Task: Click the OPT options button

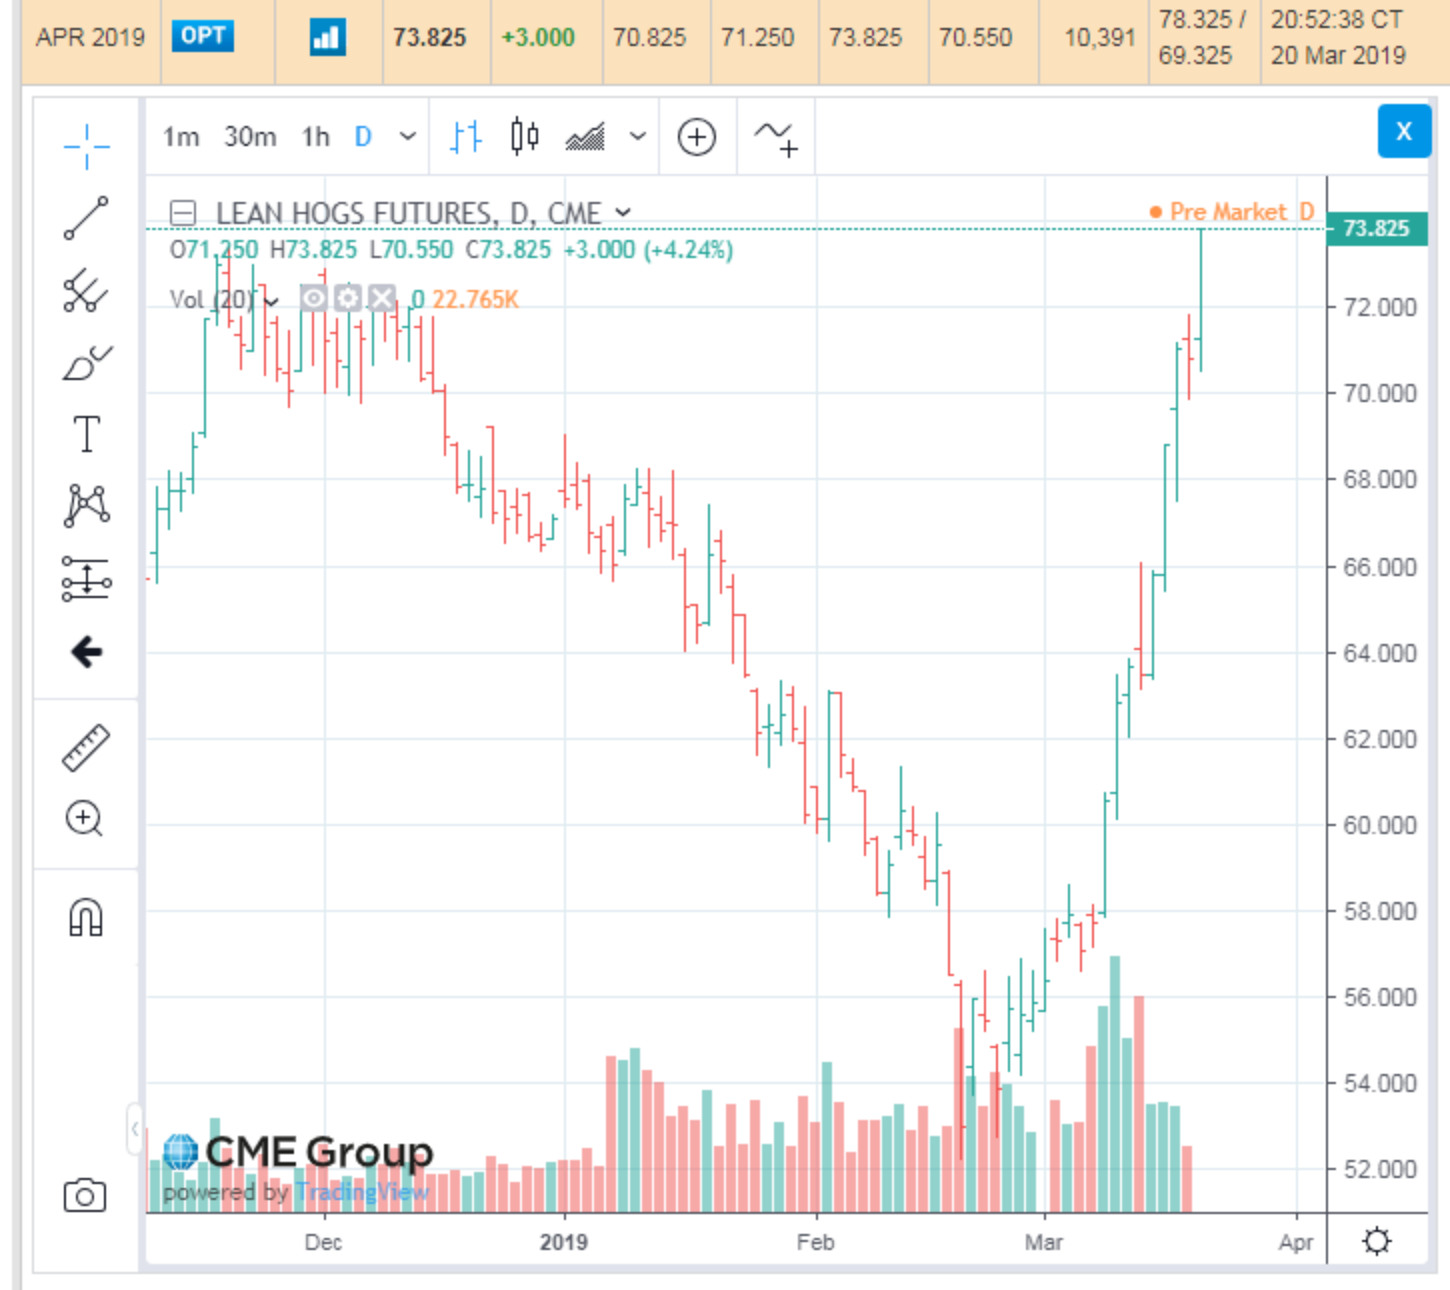Action: point(203,37)
